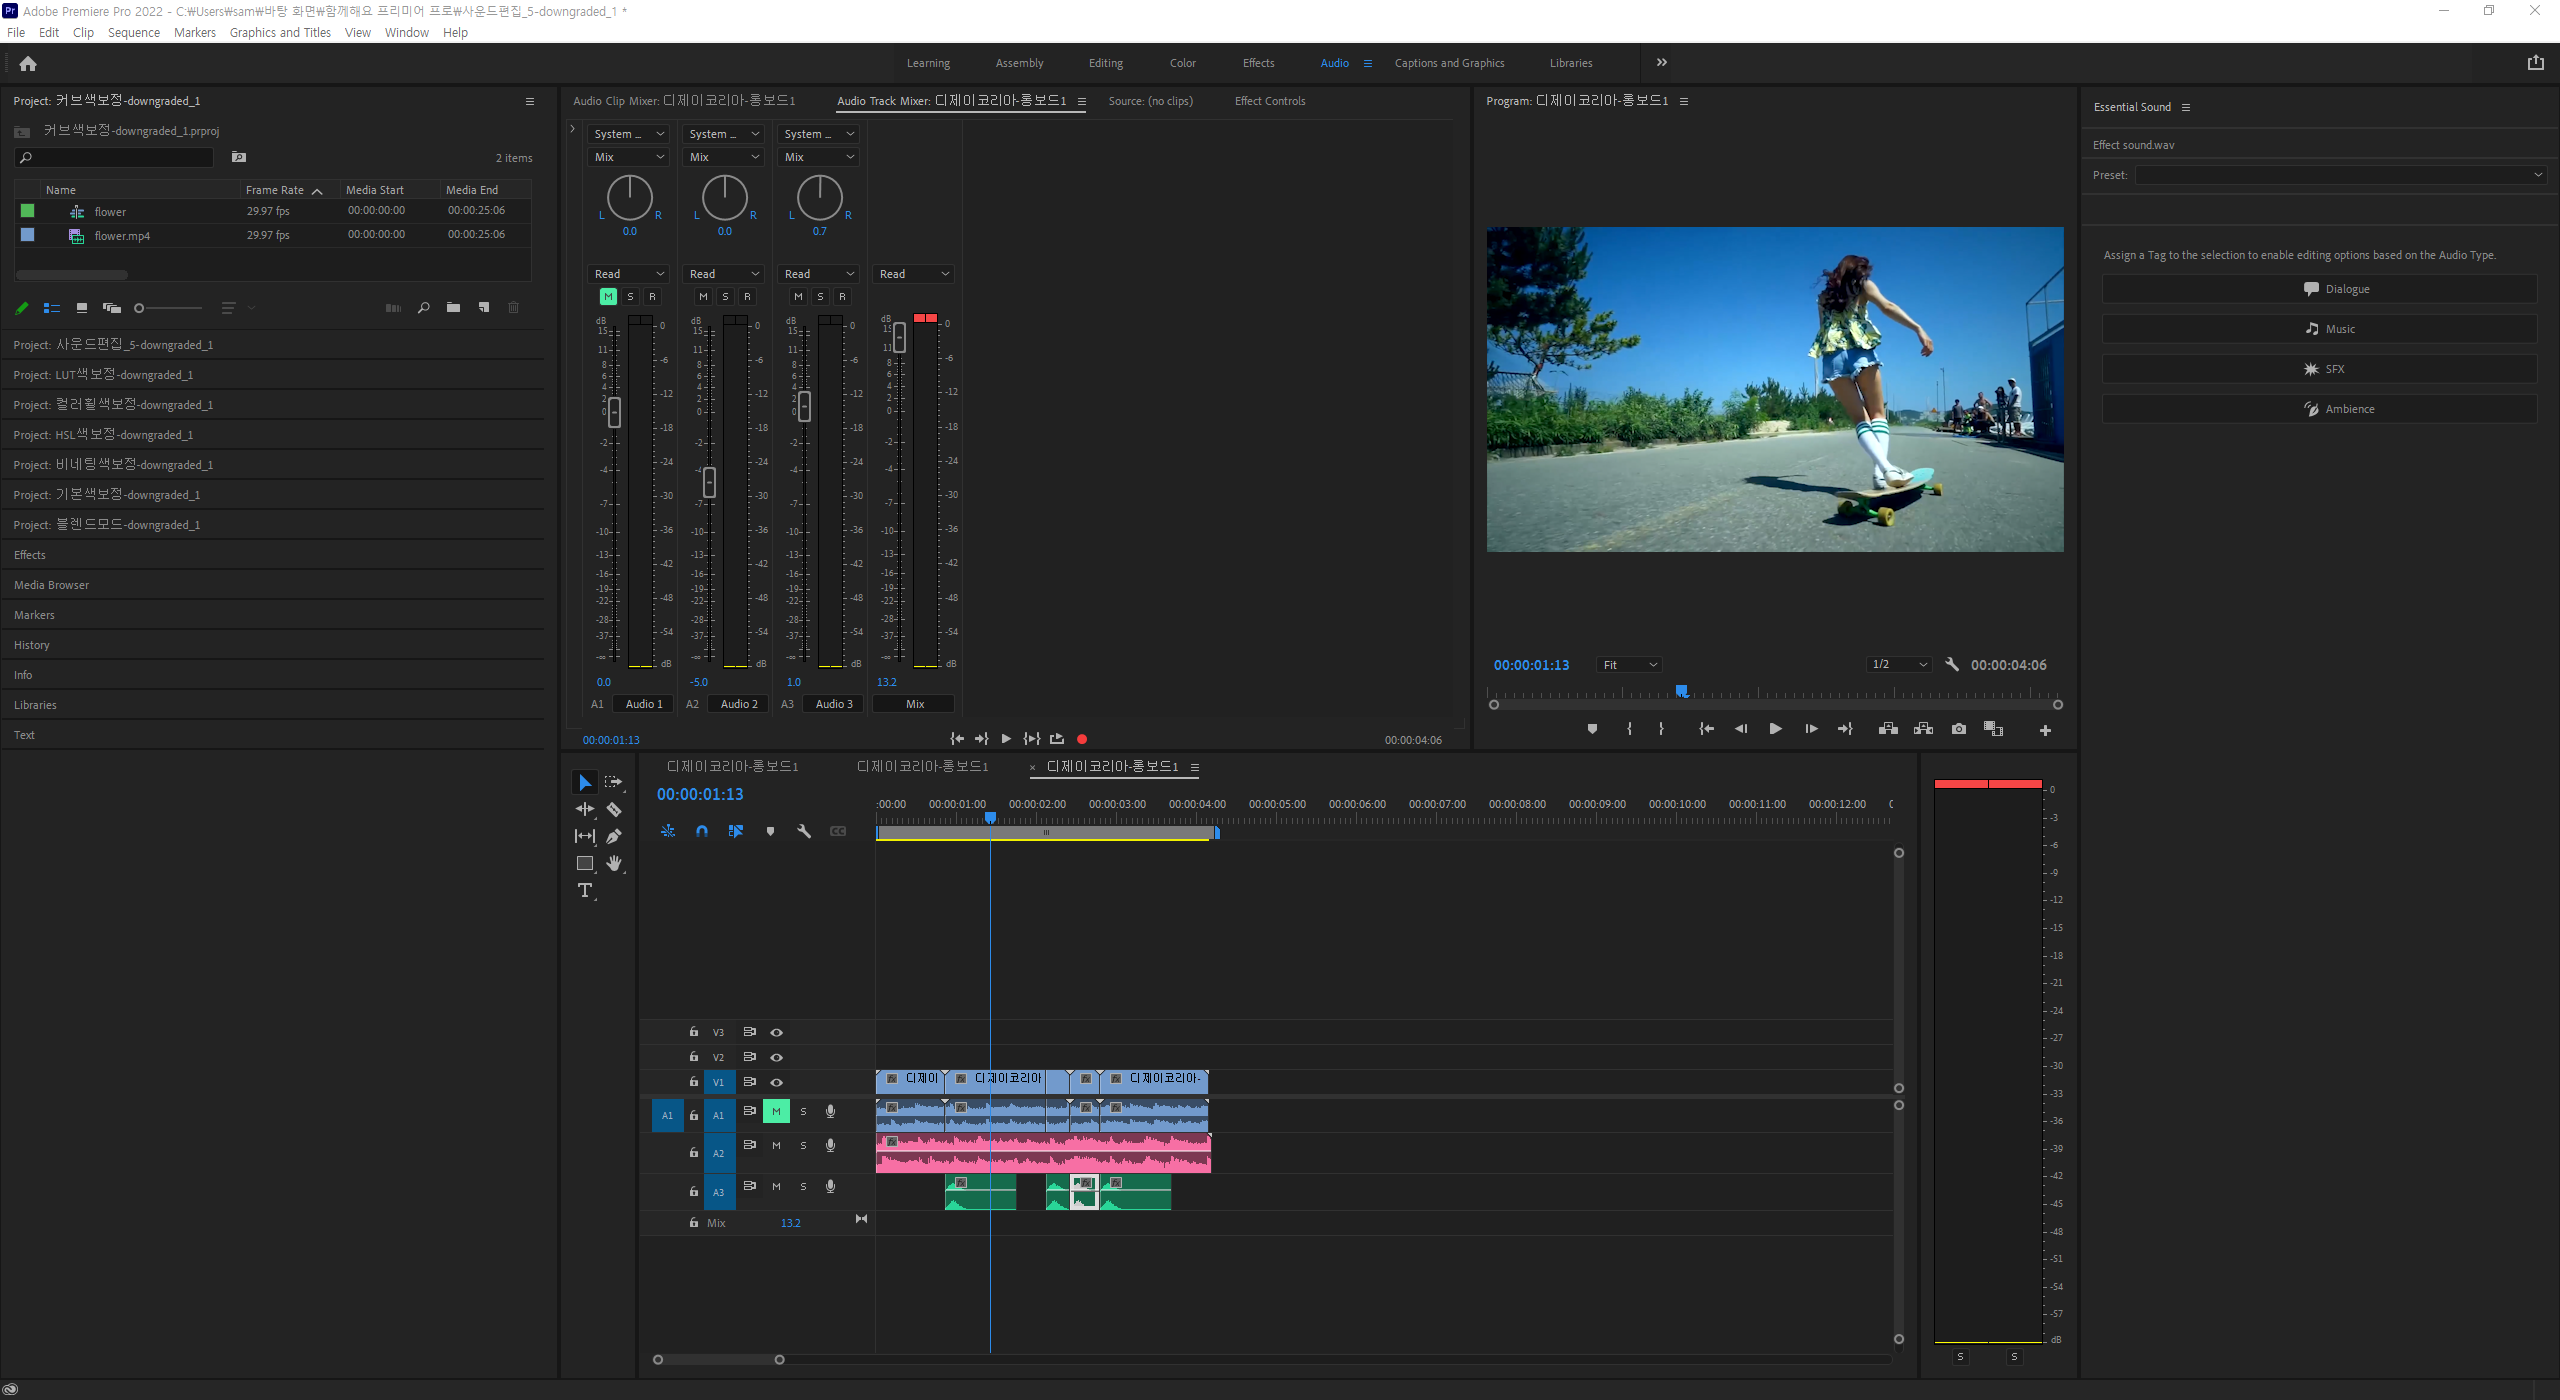Click the record button in Track Mixer
The height and width of the screenshot is (1400, 2560).
[x=1081, y=739]
